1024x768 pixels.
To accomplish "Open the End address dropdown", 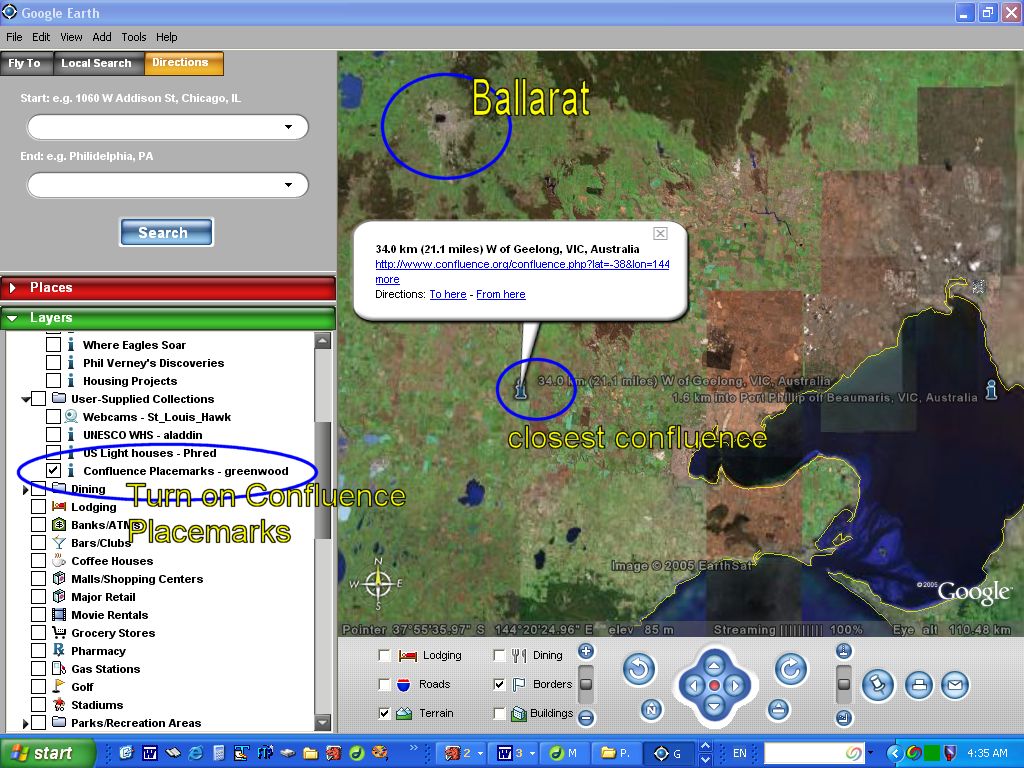I will point(288,185).
